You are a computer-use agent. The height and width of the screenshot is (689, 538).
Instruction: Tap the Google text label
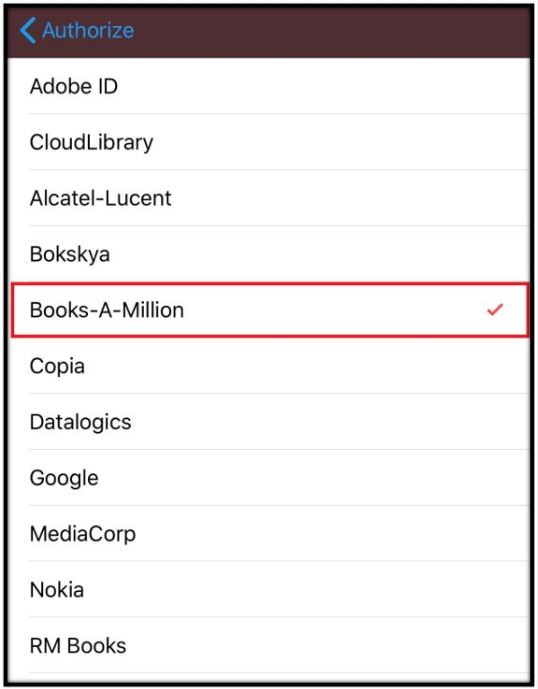pyautogui.click(x=64, y=478)
